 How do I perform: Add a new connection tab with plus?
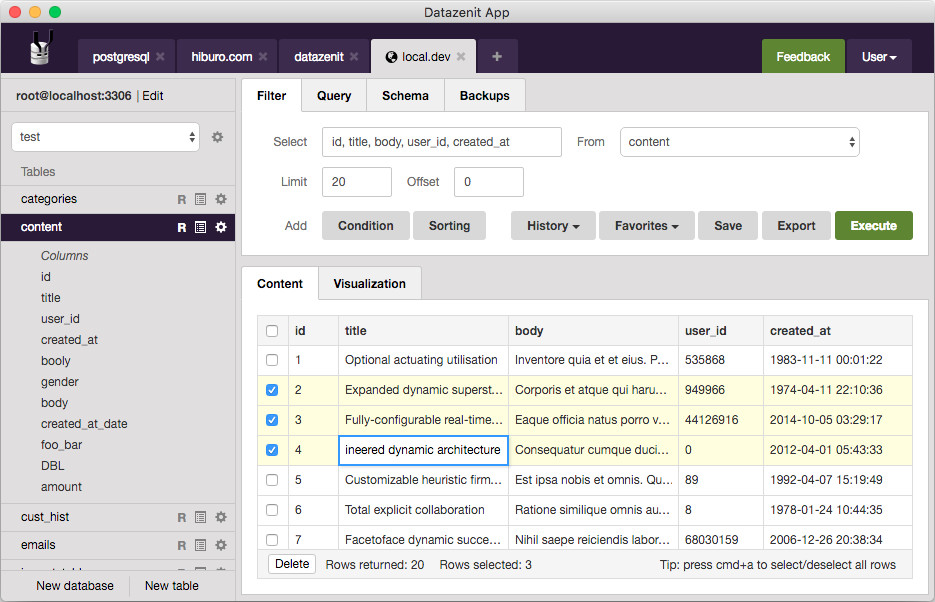497,57
